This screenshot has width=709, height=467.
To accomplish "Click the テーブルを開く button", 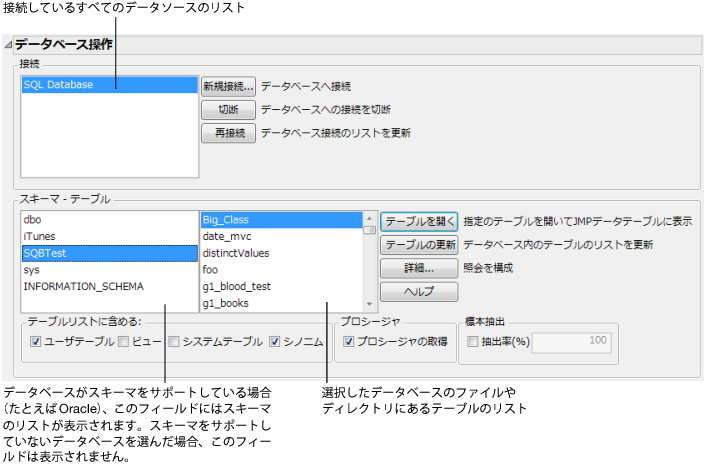I will tap(419, 222).
